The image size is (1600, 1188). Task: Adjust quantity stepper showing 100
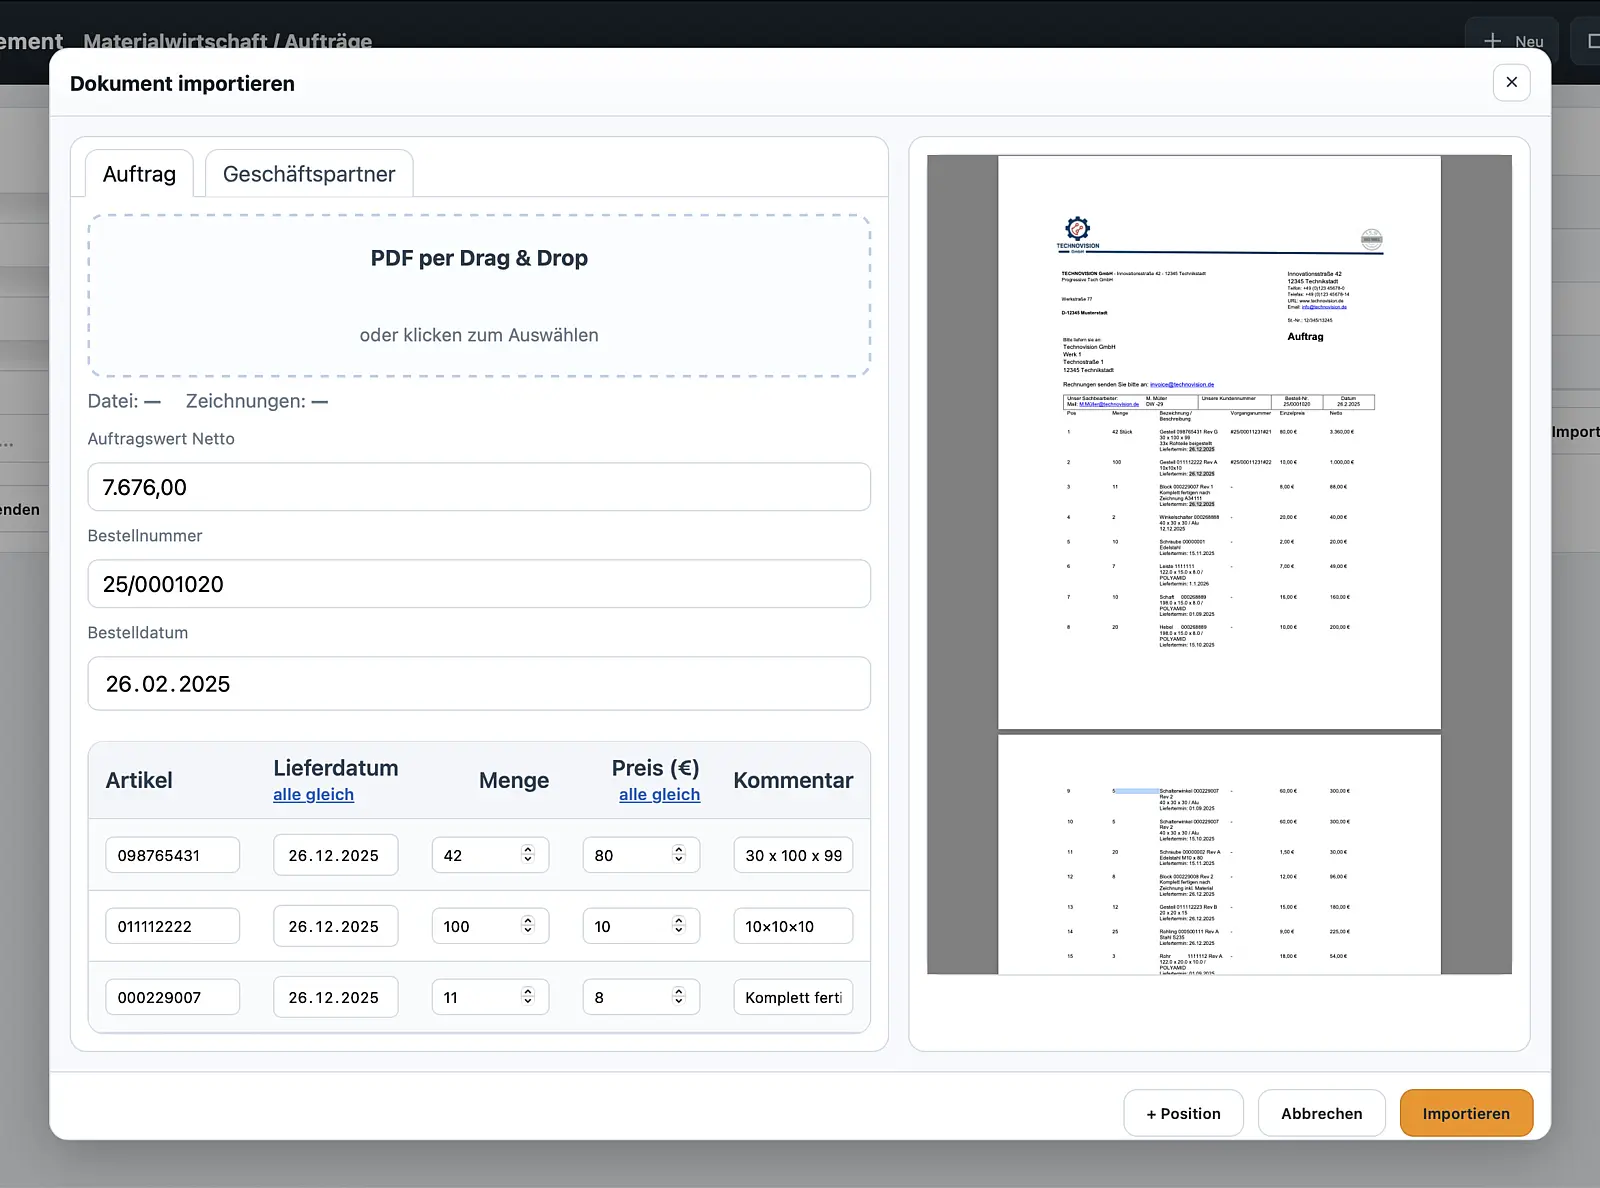tap(528, 926)
